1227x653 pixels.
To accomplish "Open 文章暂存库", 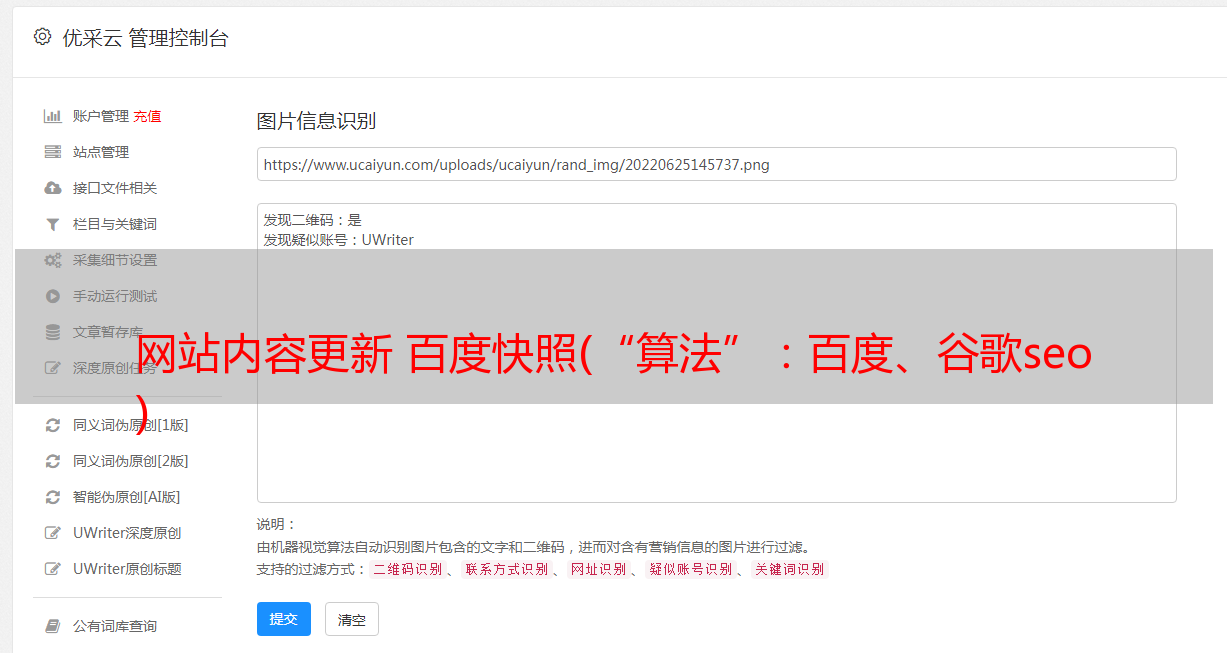I will click(108, 332).
